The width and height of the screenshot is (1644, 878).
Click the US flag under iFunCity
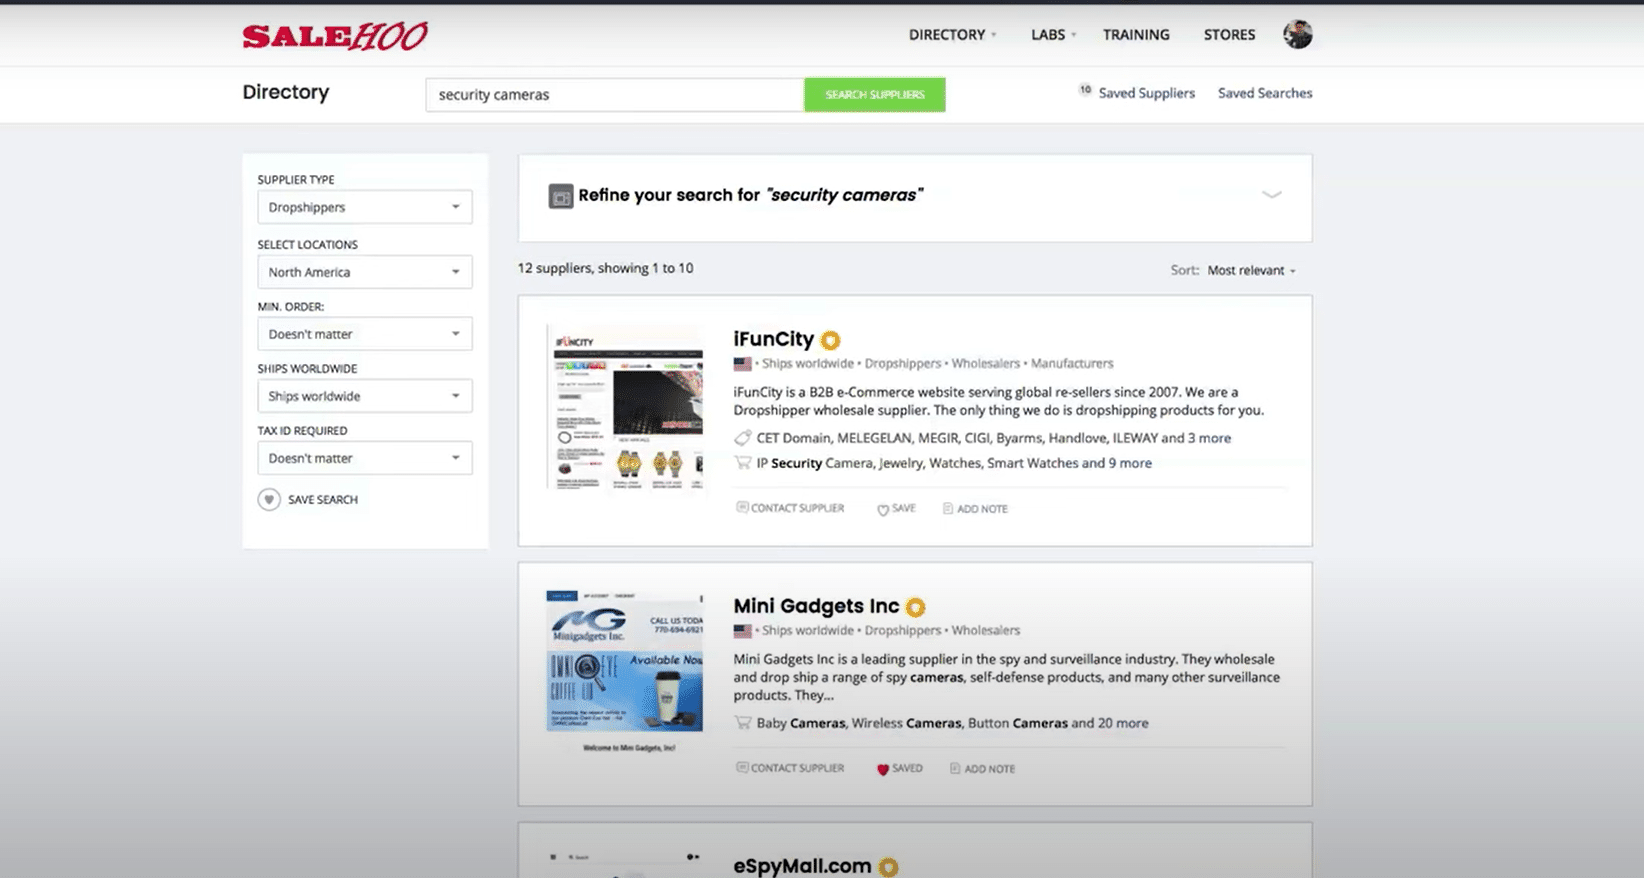click(x=742, y=364)
